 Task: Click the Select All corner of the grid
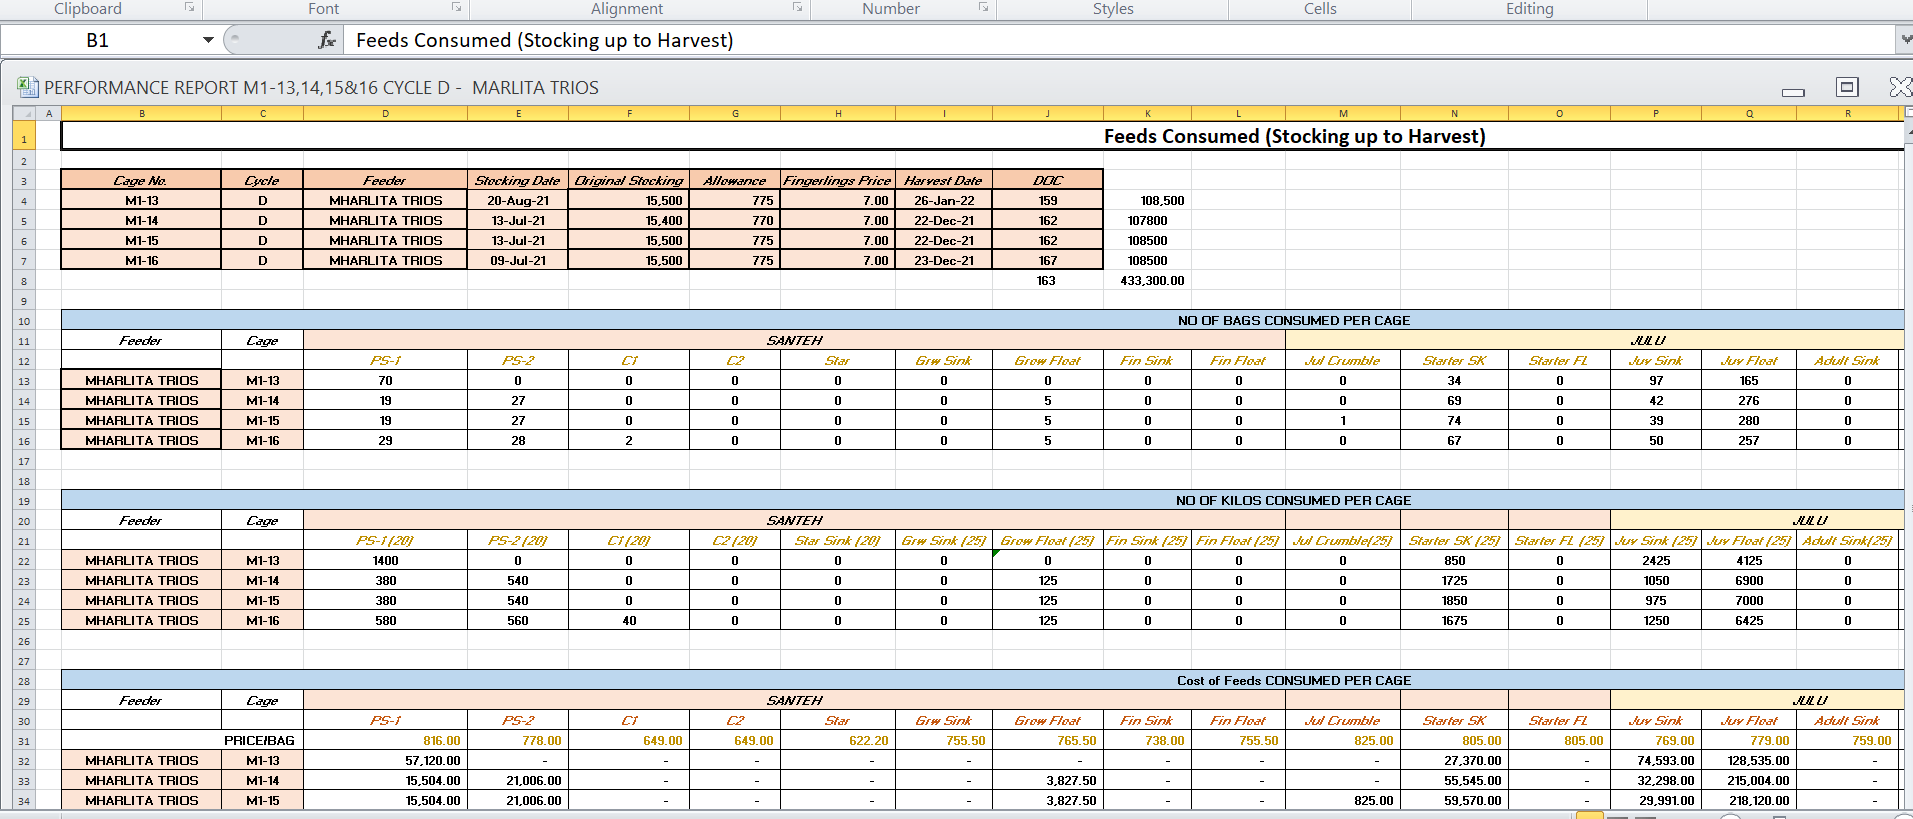[x=24, y=113]
